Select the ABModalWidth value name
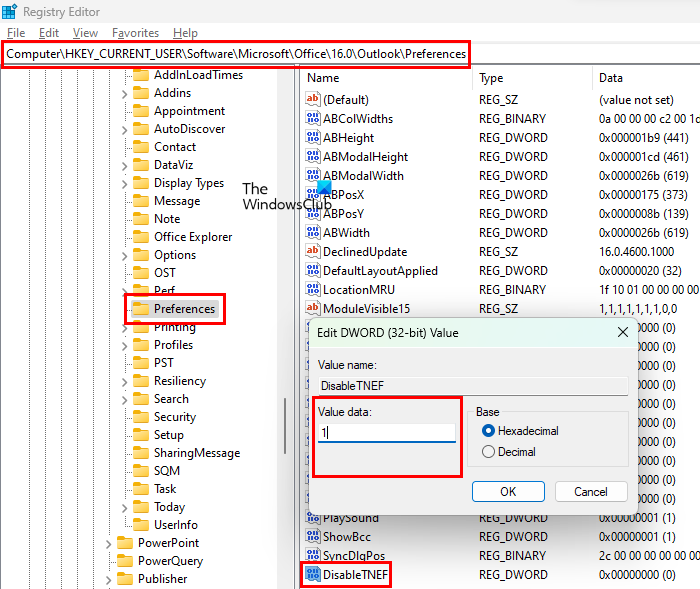This screenshot has height=589, width=700. 363,176
